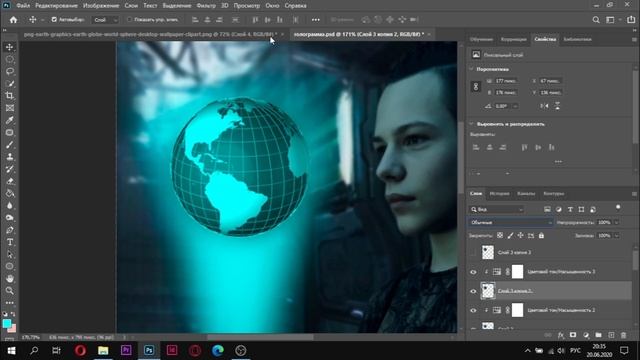640x360 pixels.
Task: Open the Fill value dropdown arrow
Action: (x=616, y=236)
